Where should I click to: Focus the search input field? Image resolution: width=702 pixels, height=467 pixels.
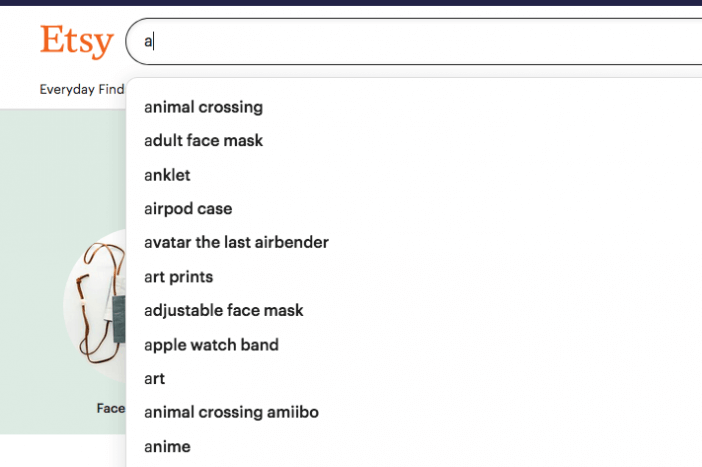click(414, 42)
